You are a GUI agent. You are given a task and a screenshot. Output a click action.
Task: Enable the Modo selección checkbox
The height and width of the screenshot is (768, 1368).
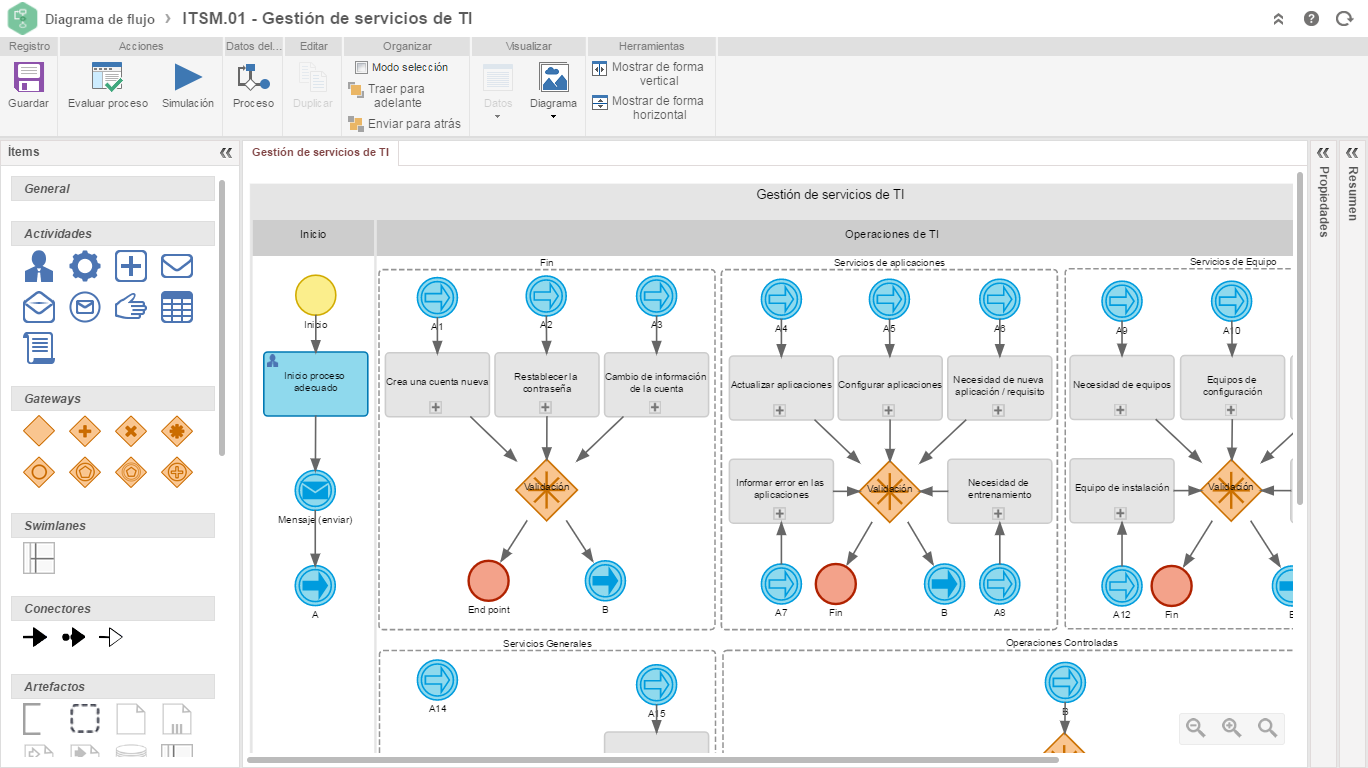362,67
